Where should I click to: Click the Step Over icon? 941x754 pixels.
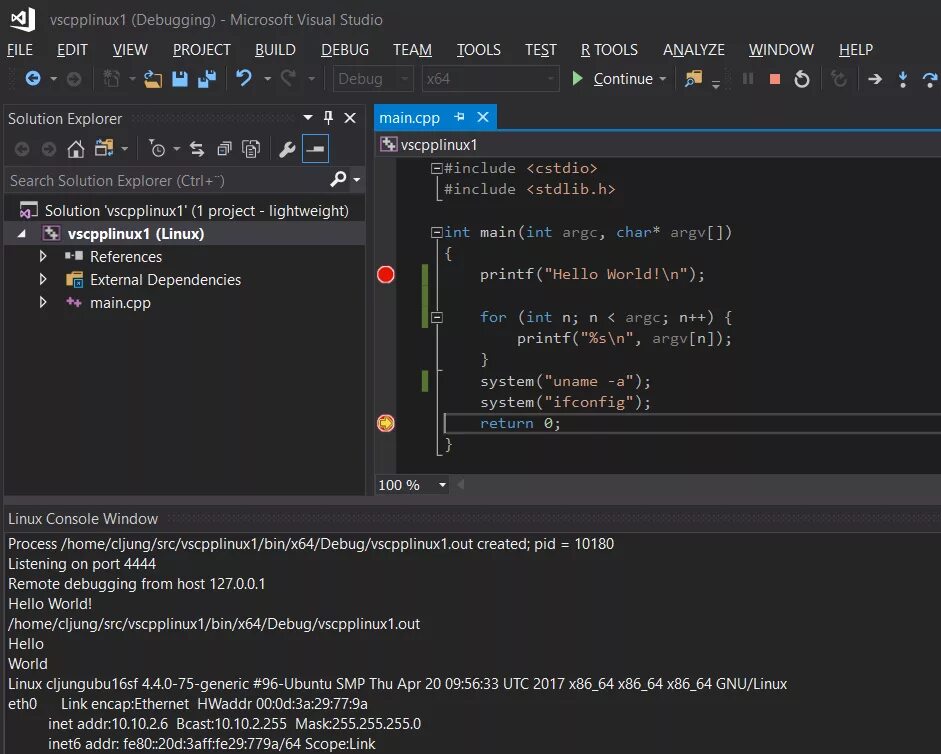(930, 79)
